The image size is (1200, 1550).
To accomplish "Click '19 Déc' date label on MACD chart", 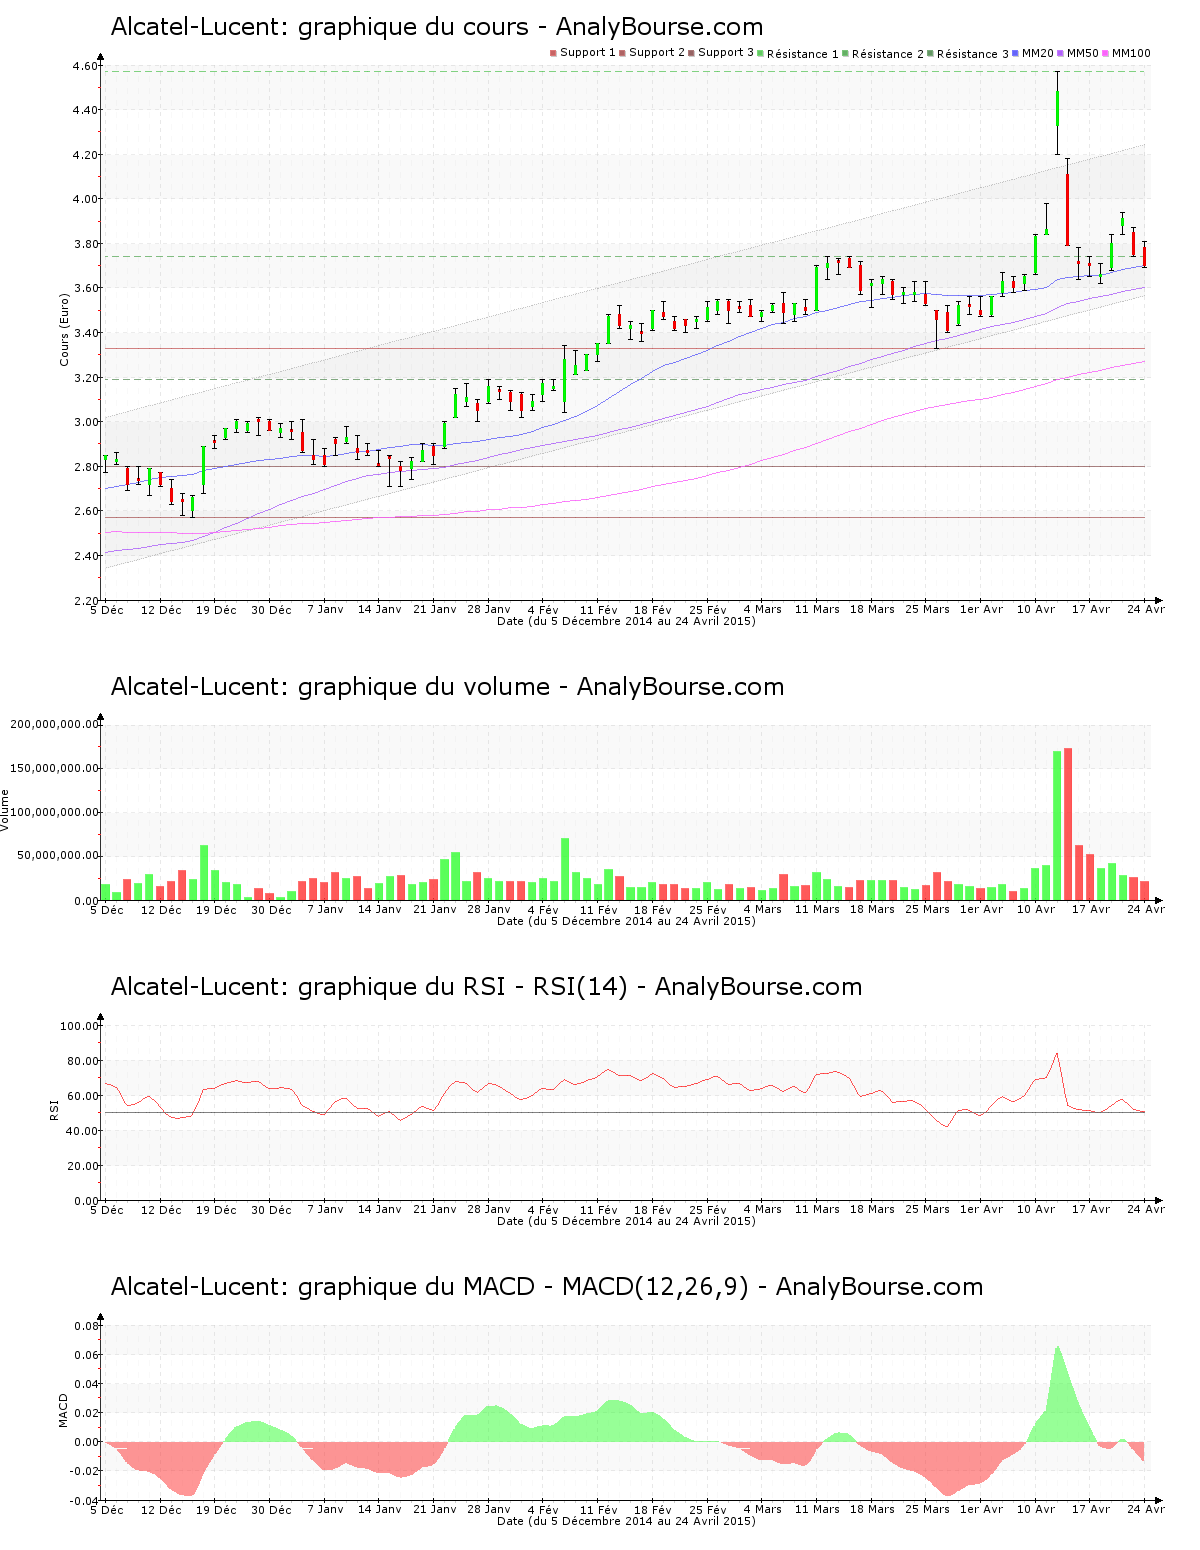I will 216,1509.
